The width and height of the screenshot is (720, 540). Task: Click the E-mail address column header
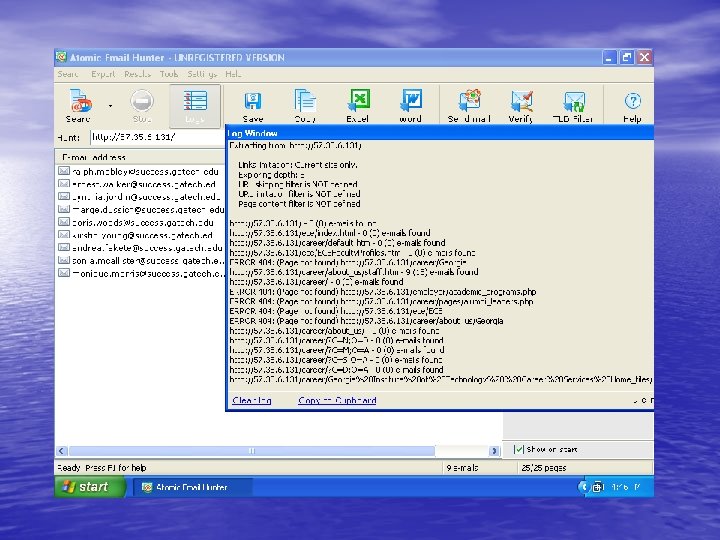(140, 157)
